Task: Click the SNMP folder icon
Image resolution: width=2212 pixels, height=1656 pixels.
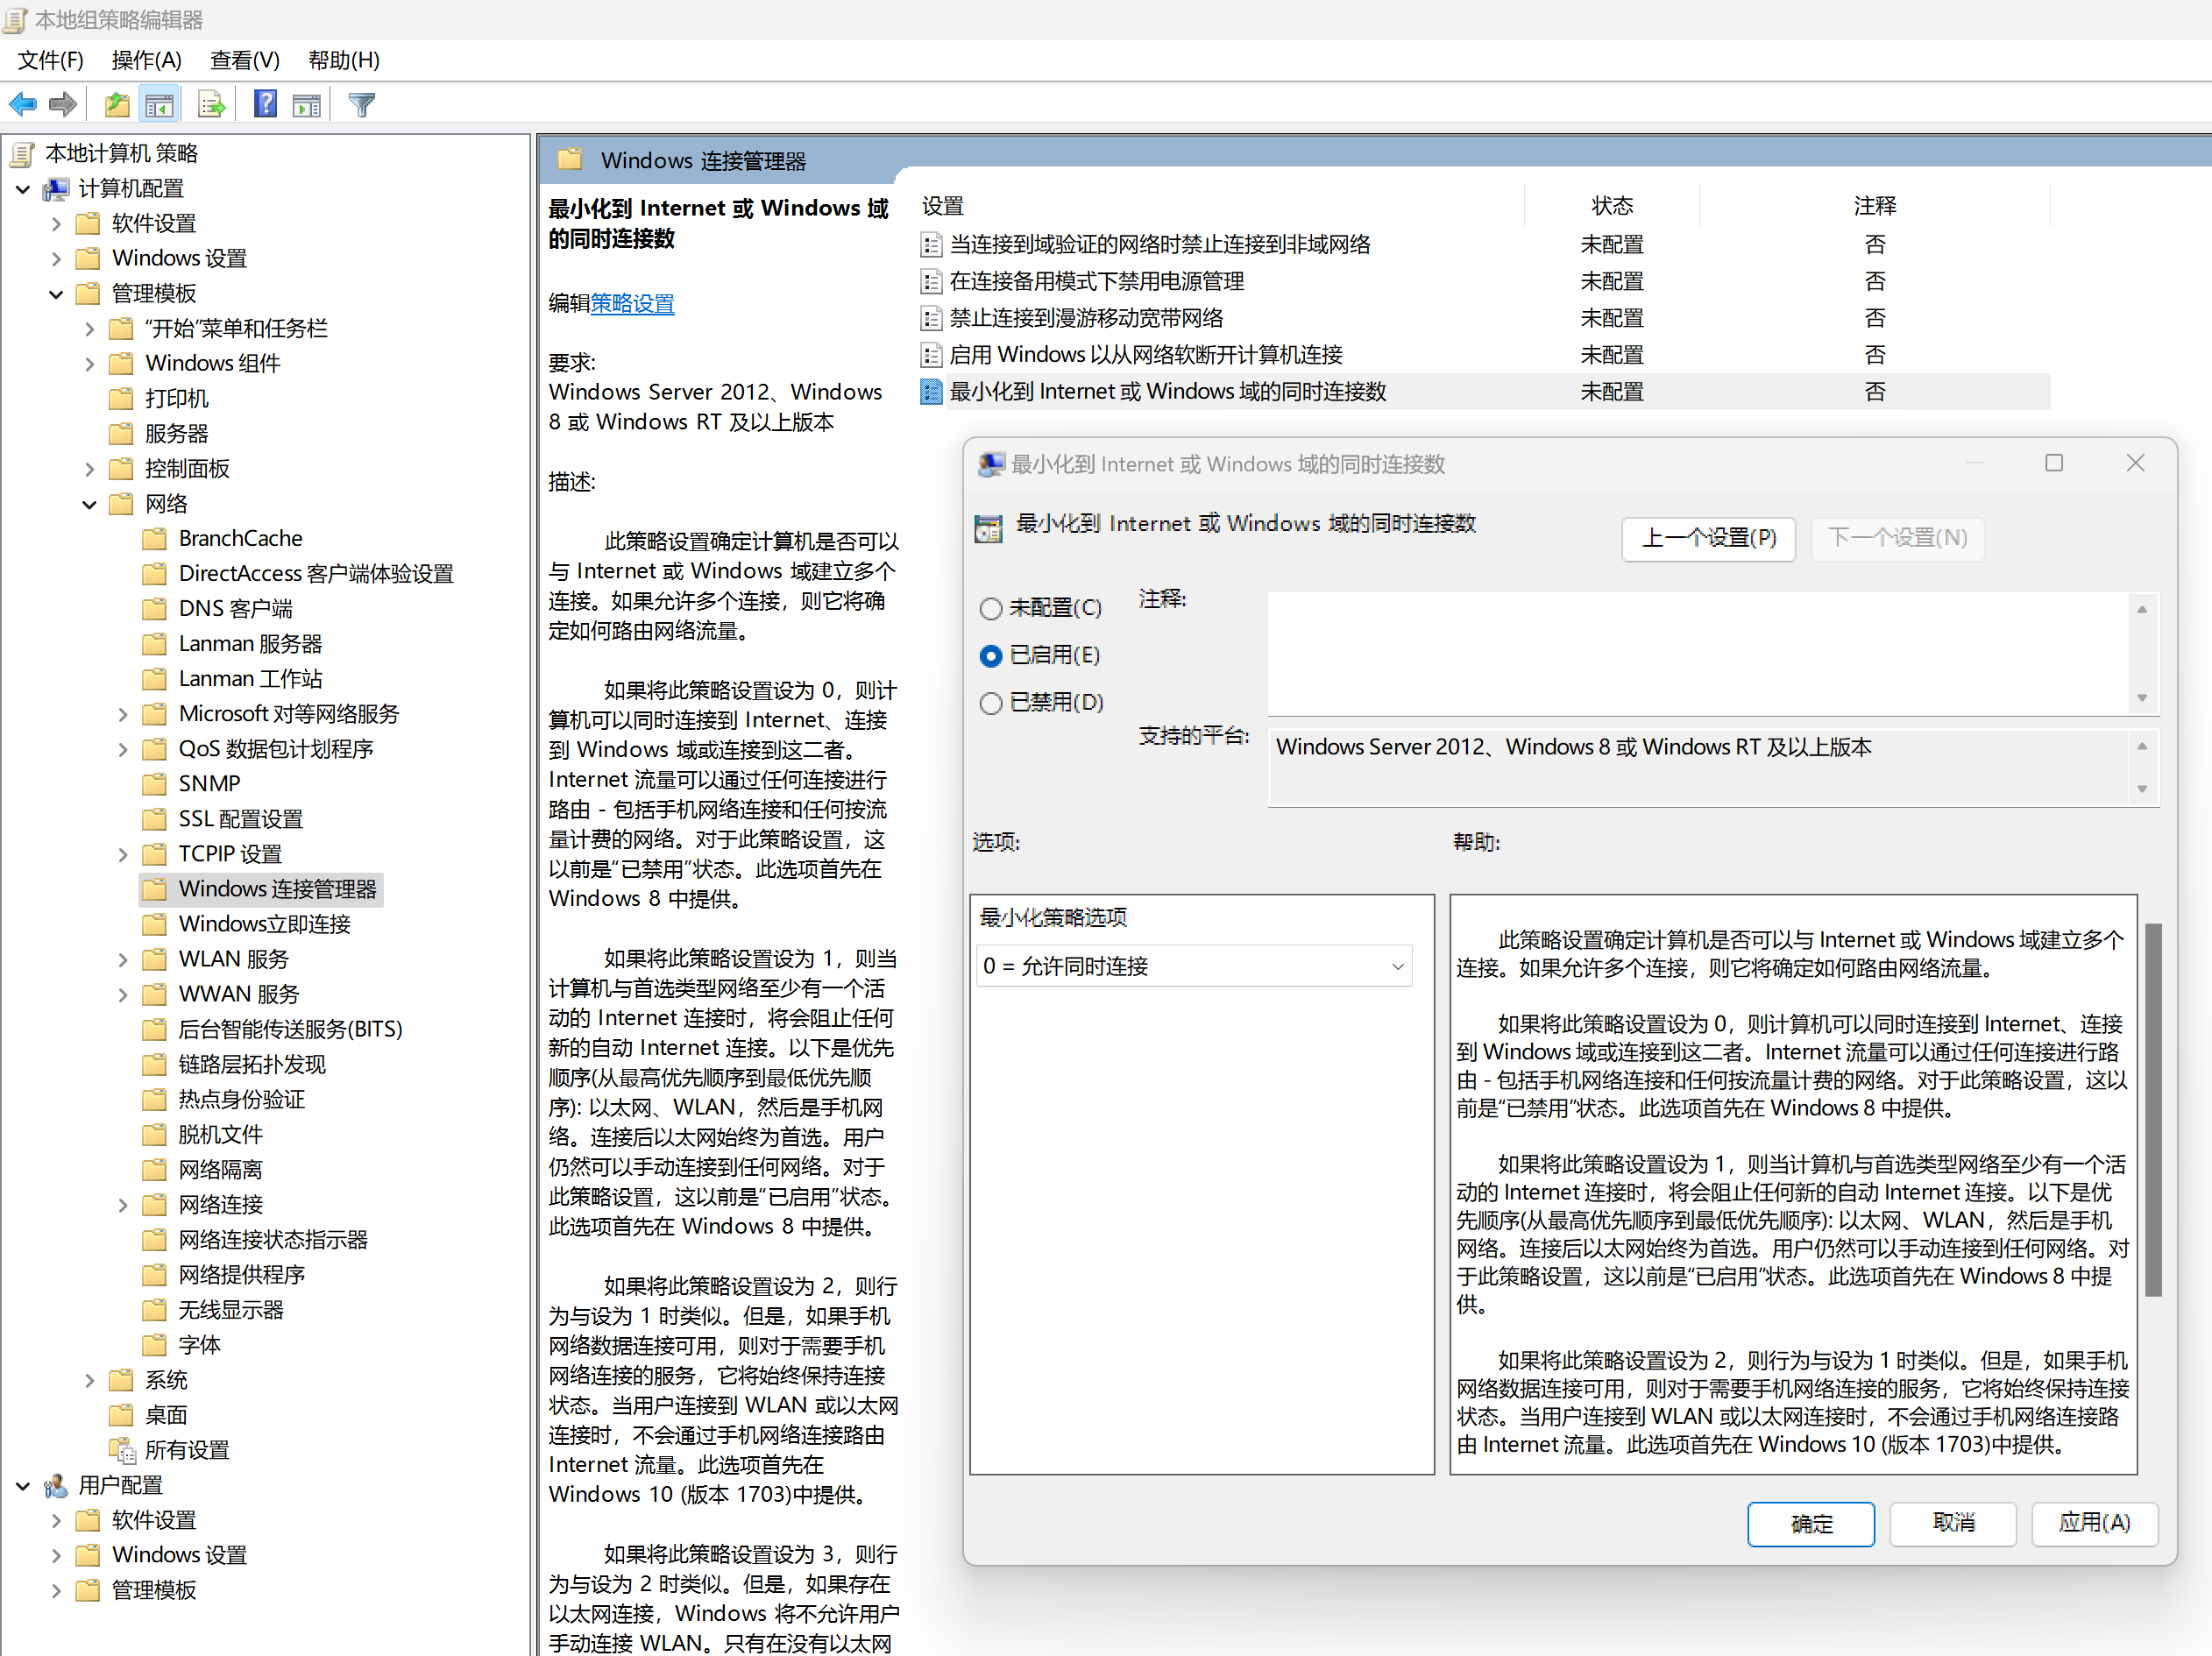Action: tap(154, 784)
